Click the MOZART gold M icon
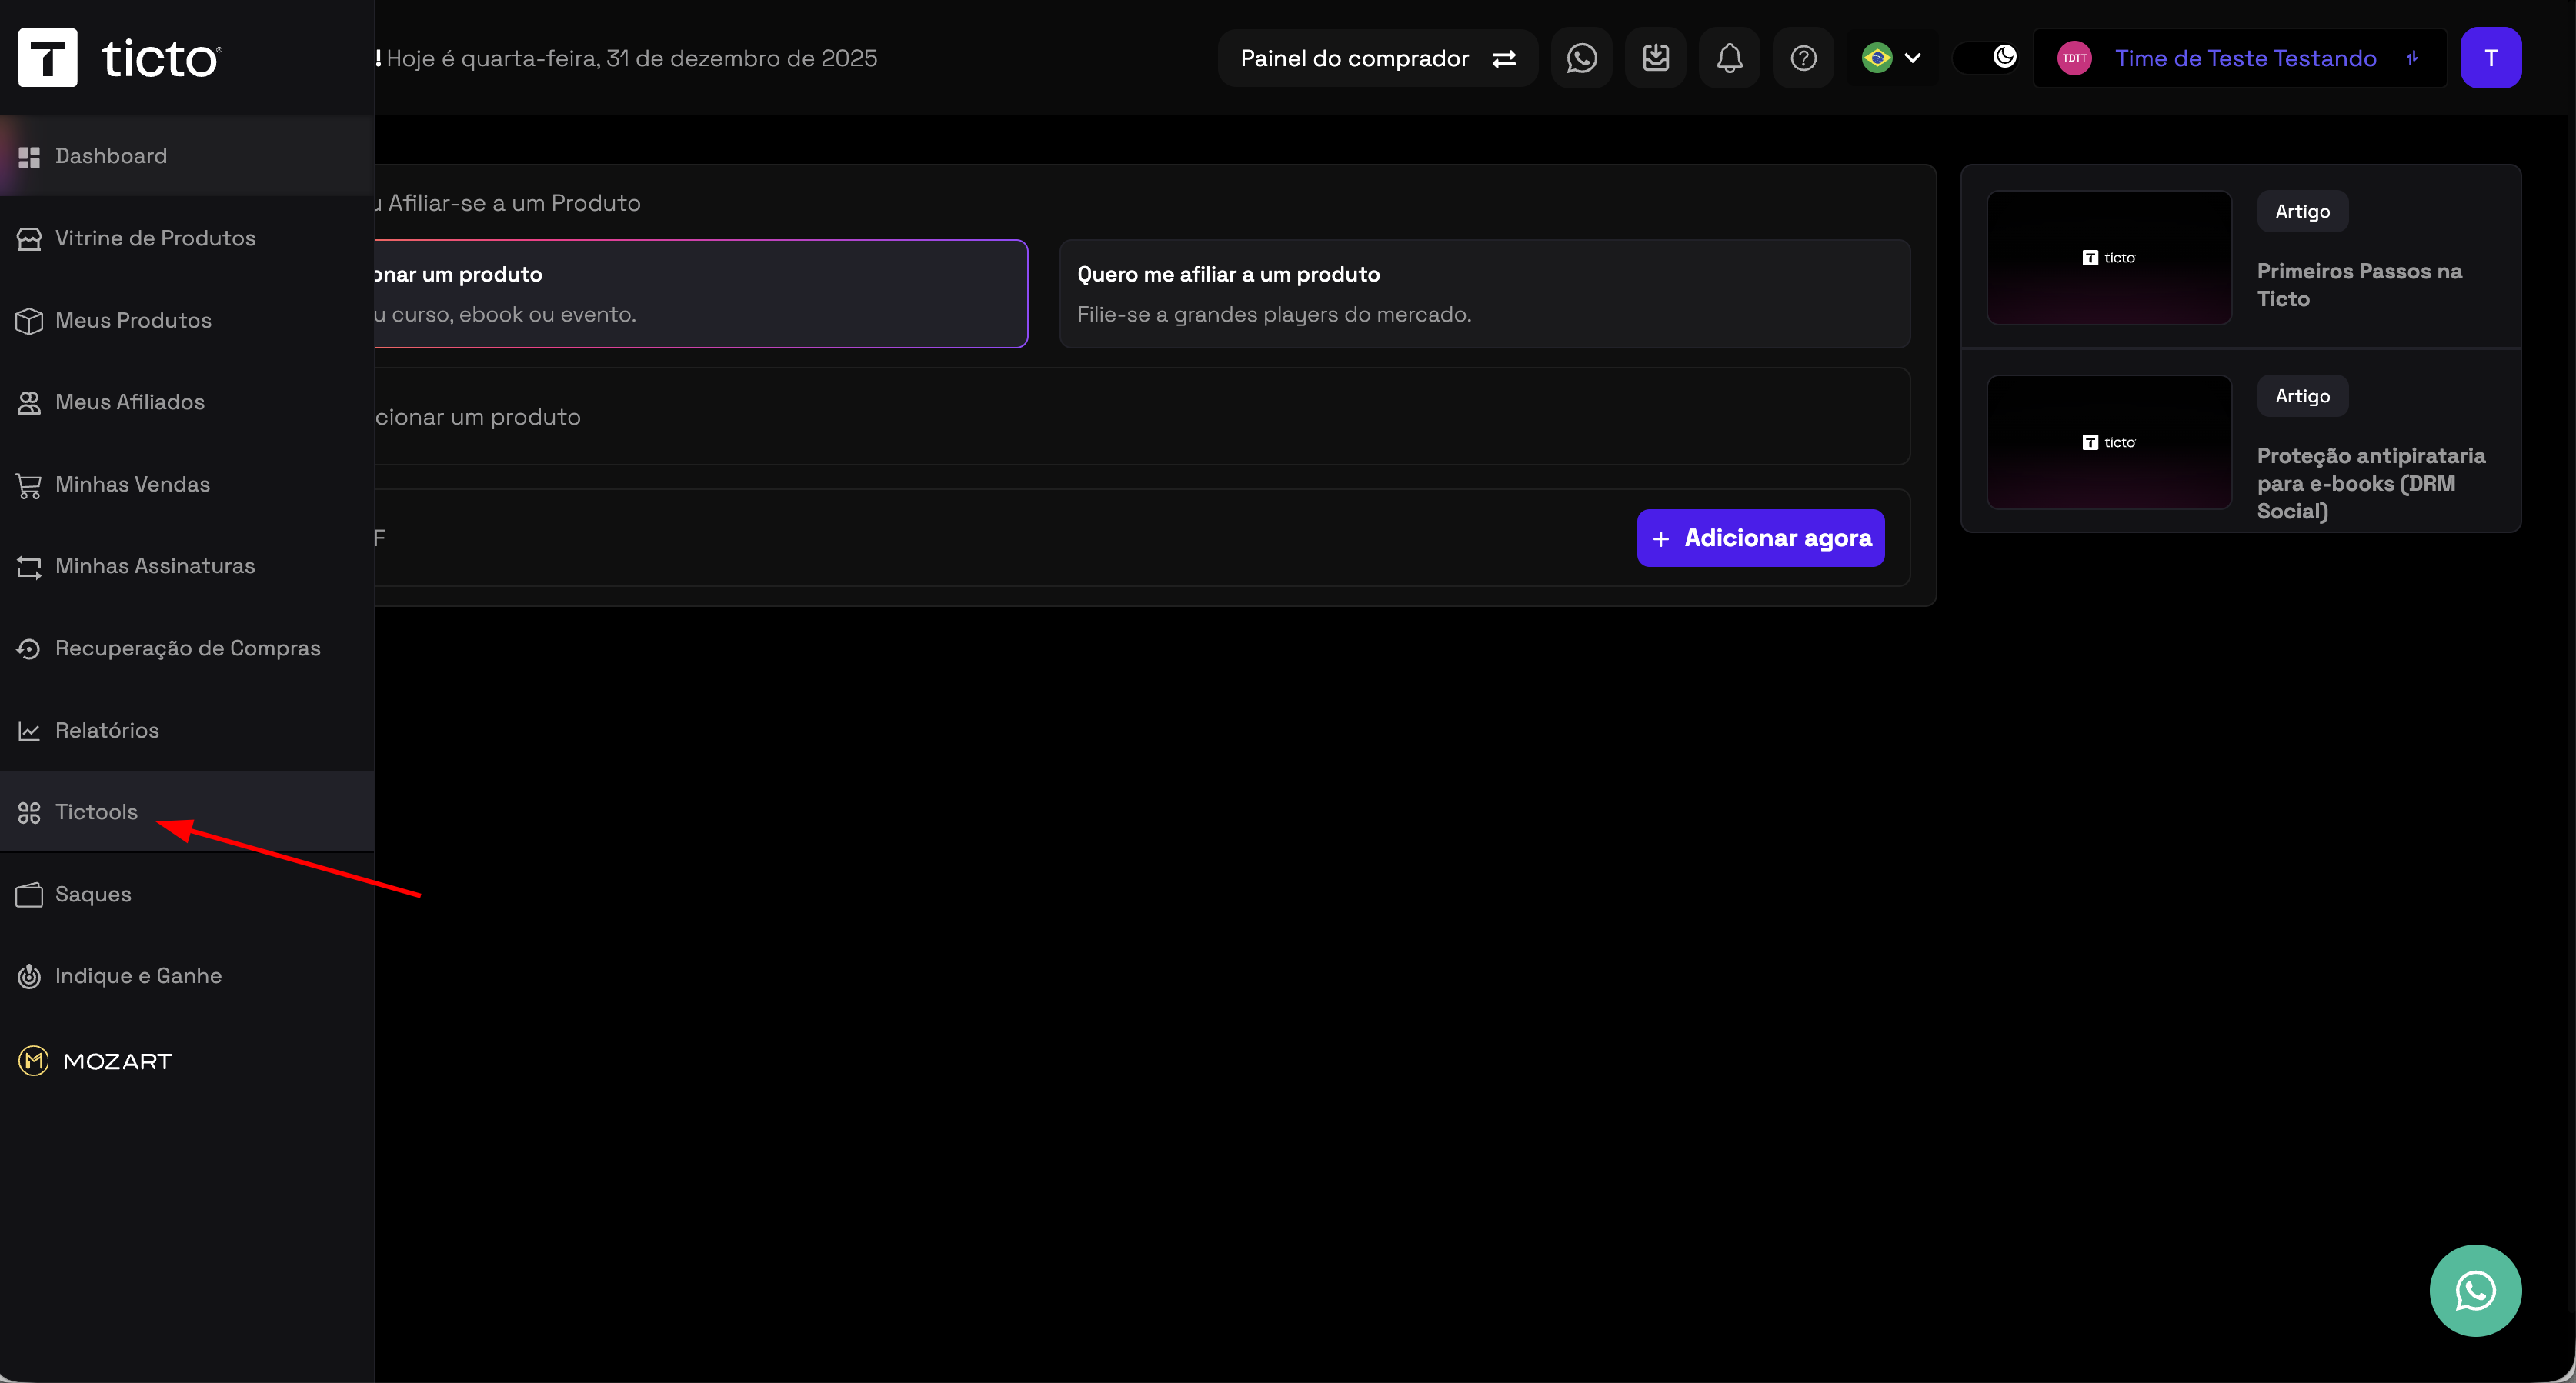This screenshot has width=2576, height=1383. pyautogui.click(x=34, y=1060)
